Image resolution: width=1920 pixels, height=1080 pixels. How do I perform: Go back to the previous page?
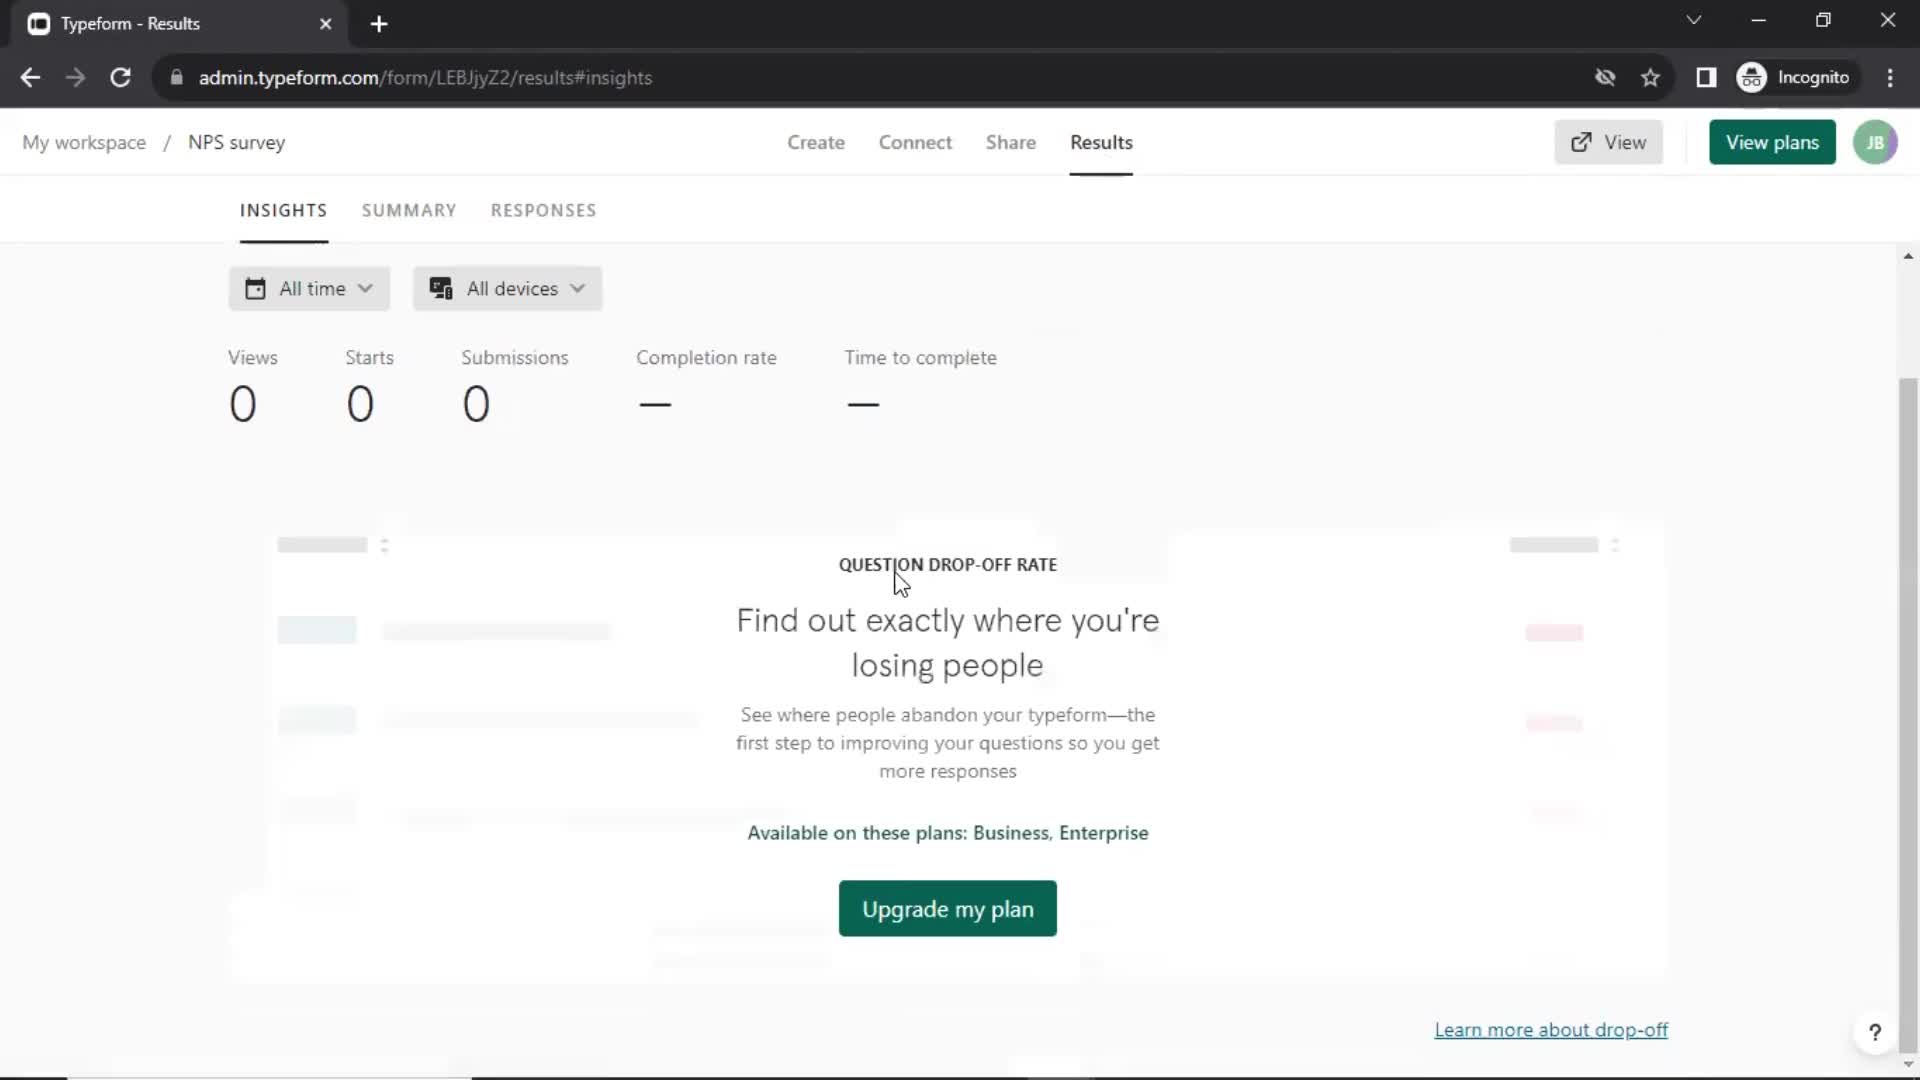tap(30, 77)
